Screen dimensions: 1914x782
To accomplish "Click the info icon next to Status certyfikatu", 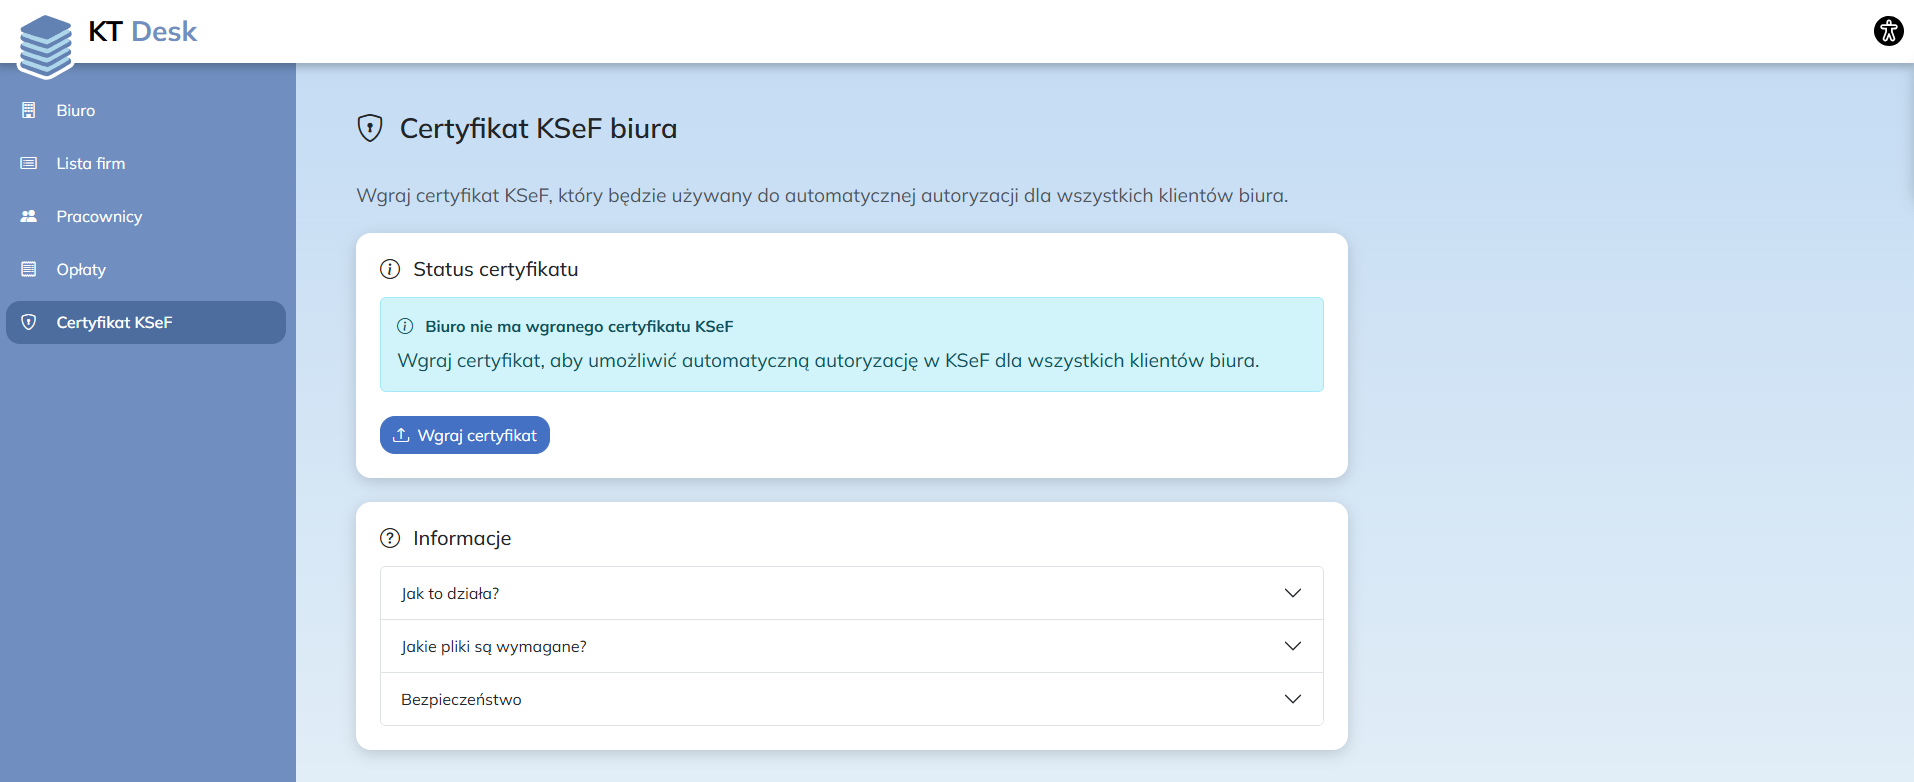I will (x=390, y=269).
